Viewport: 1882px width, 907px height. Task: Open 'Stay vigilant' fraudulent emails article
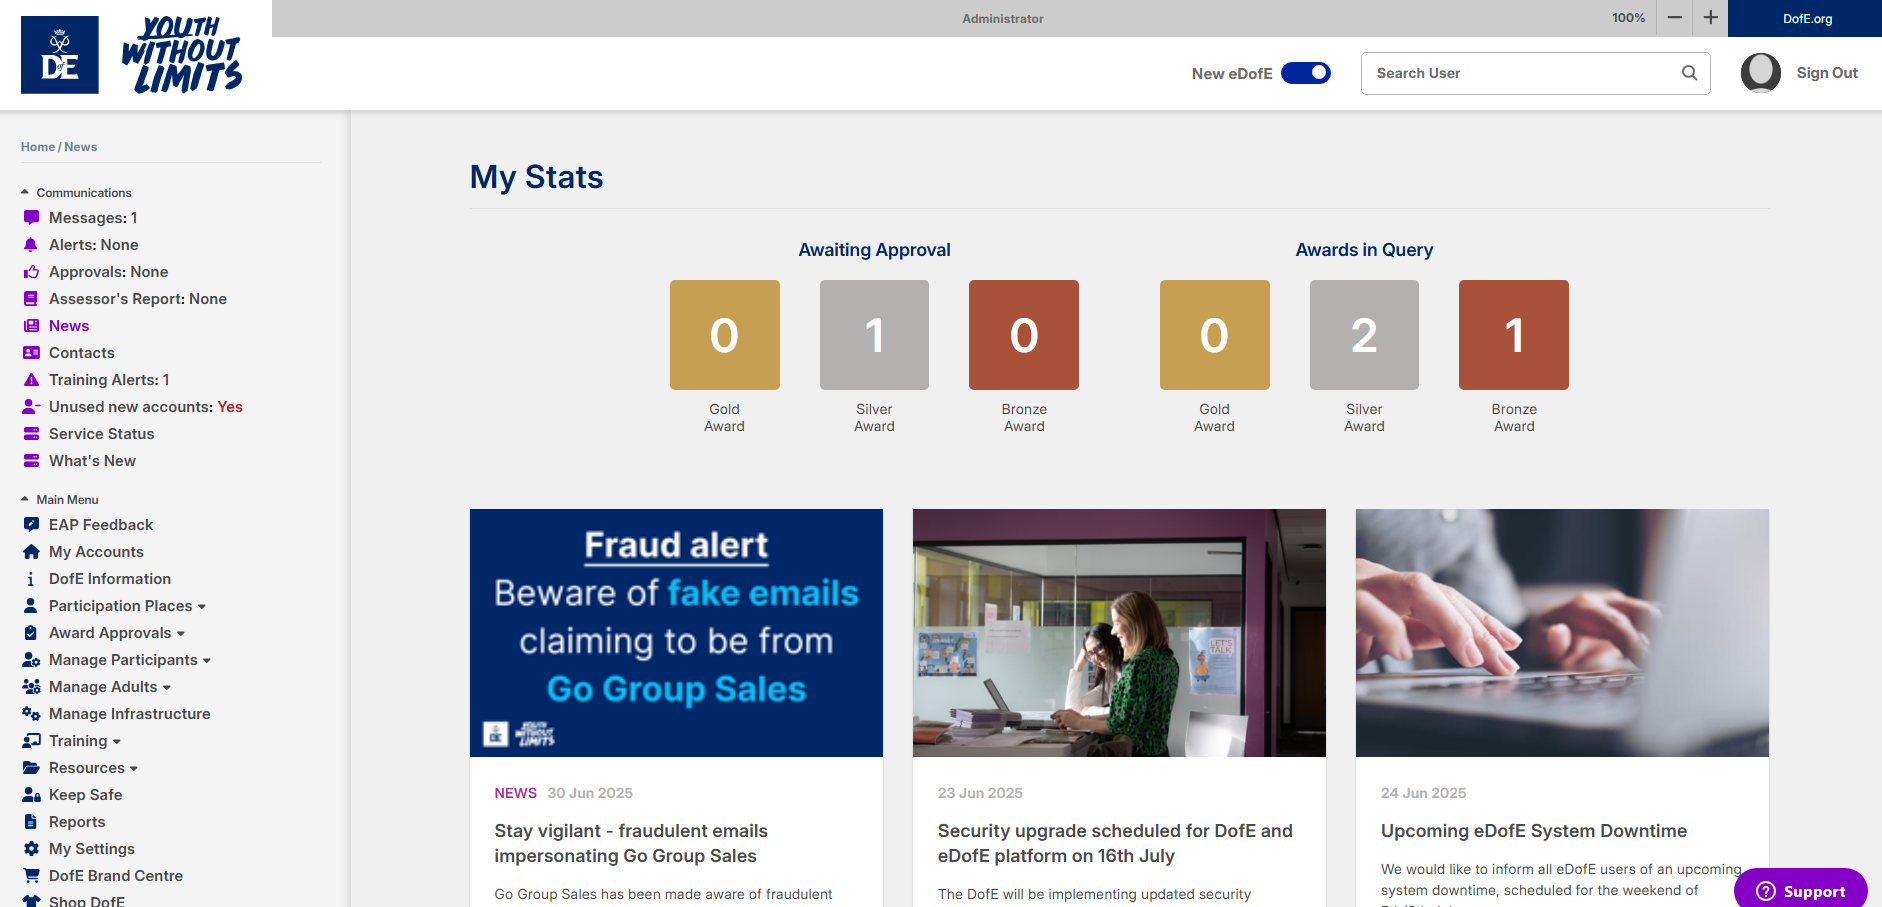click(631, 843)
